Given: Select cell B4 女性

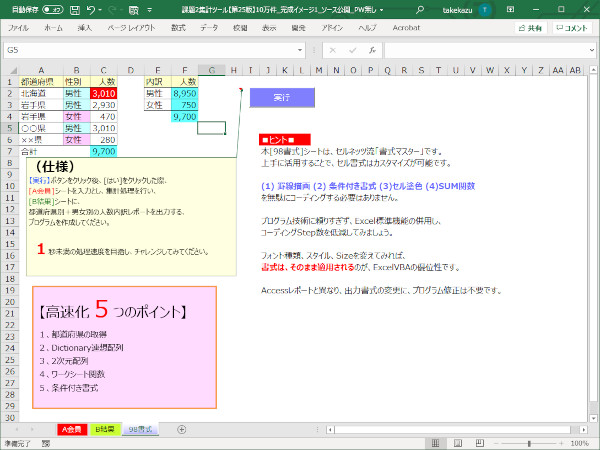Looking at the screenshot, I should pyautogui.click(x=77, y=117).
